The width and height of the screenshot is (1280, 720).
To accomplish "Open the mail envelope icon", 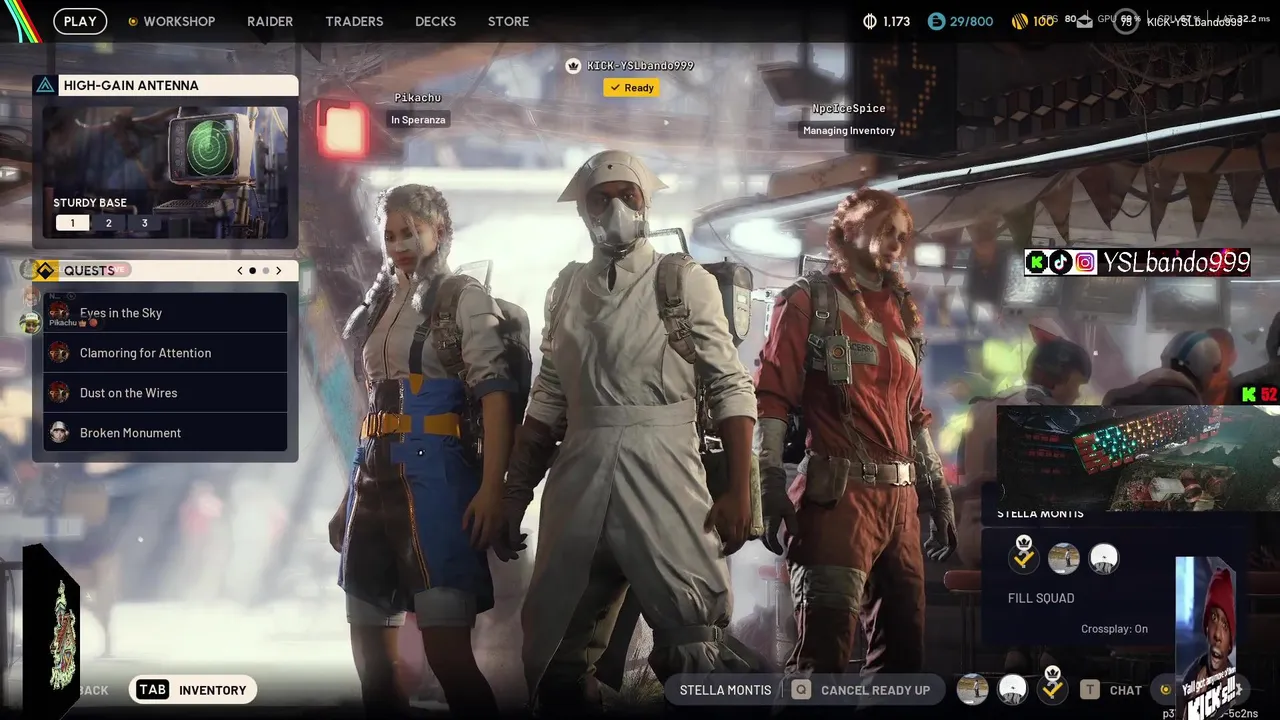I will pyautogui.click(x=1085, y=22).
